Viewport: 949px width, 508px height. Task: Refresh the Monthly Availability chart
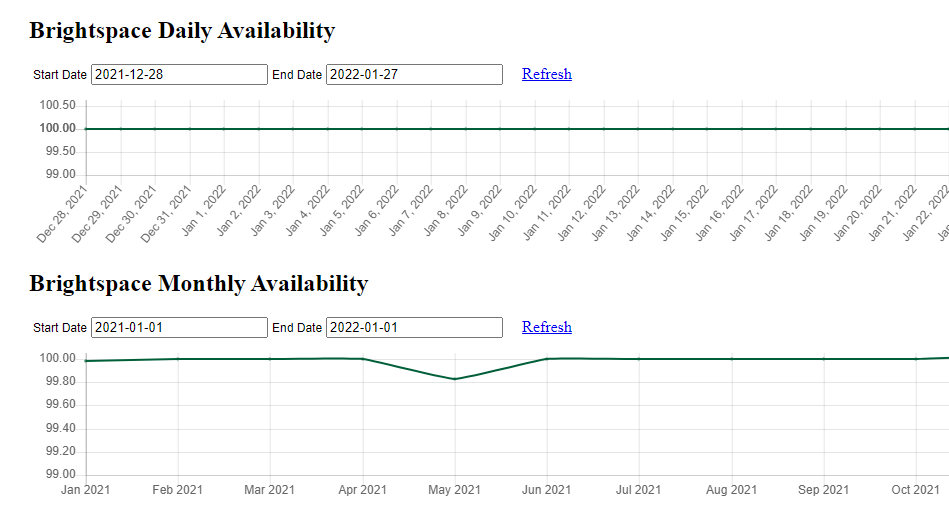(547, 327)
